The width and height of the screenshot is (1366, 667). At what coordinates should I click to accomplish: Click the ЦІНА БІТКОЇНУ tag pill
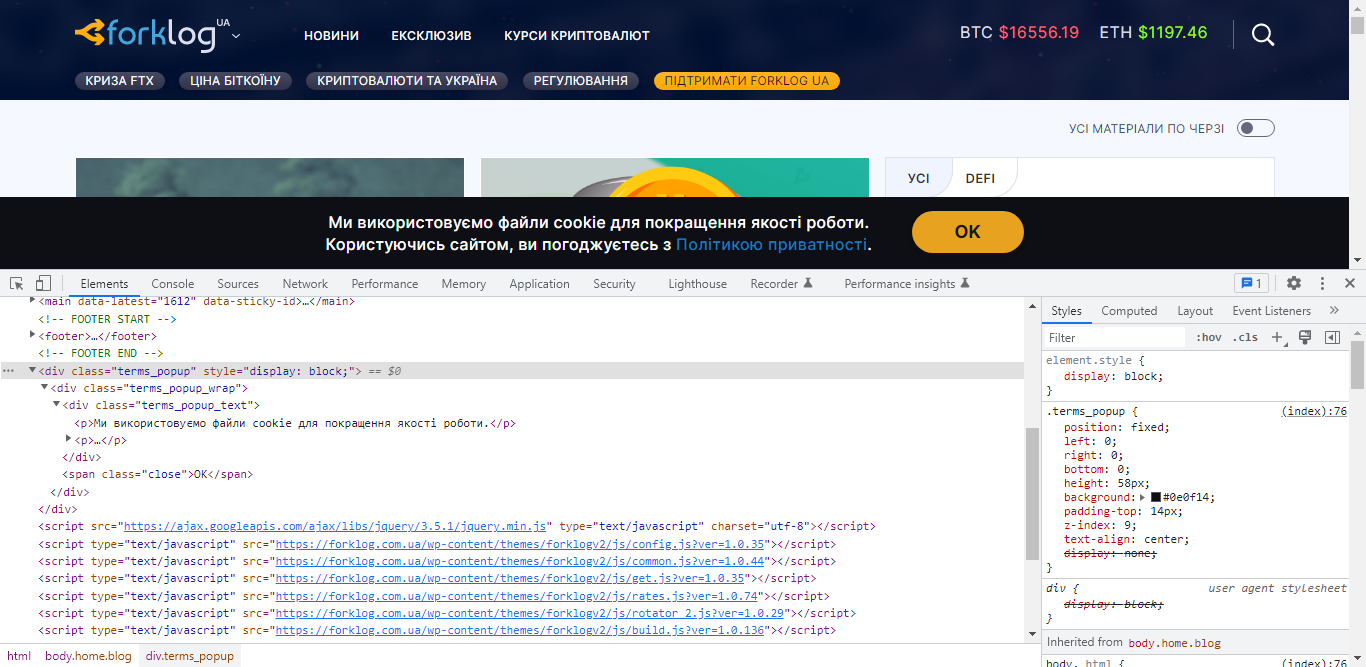coord(236,81)
